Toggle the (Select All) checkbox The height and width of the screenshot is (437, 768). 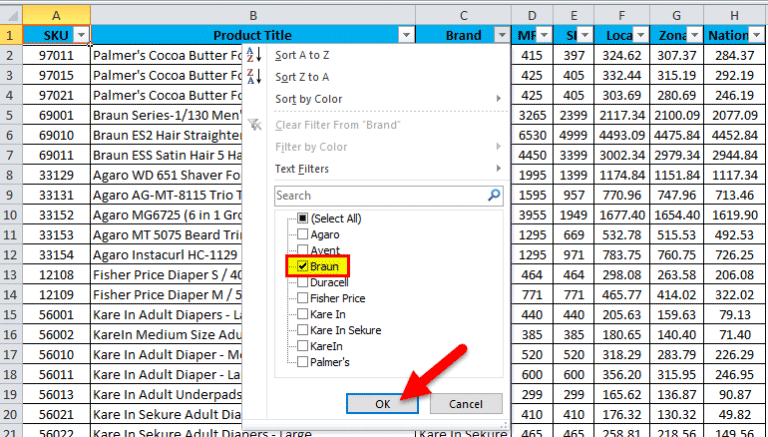(303, 218)
